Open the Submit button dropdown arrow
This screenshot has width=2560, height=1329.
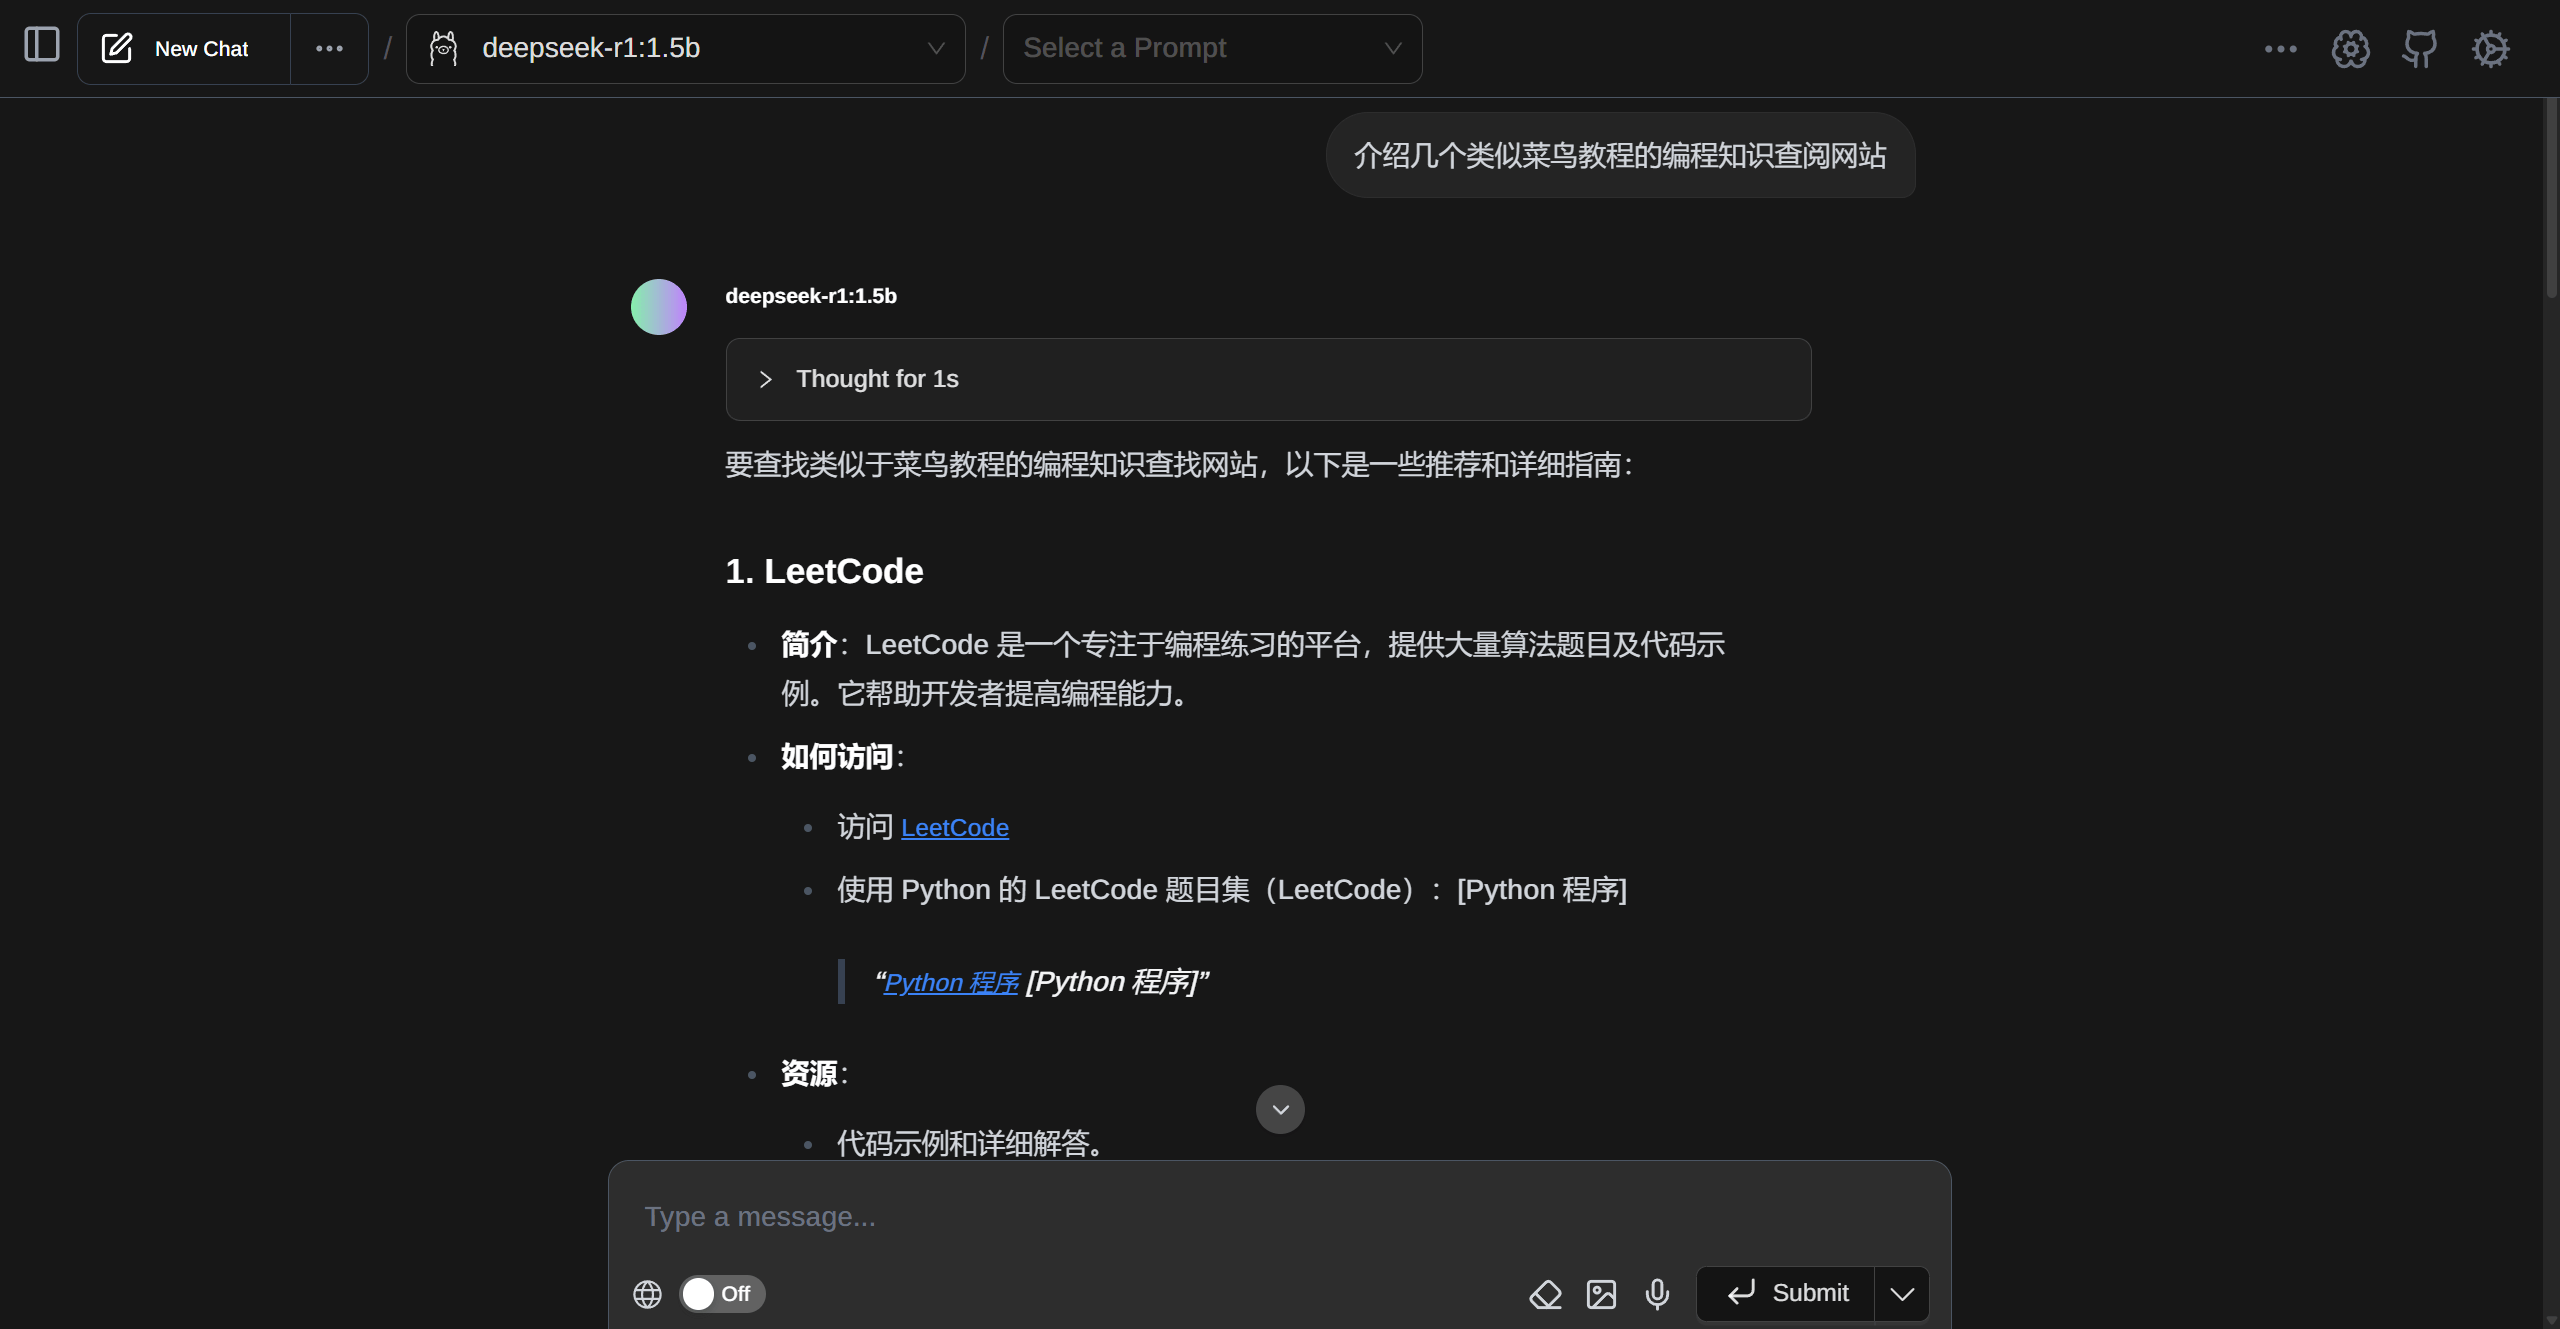click(1901, 1293)
